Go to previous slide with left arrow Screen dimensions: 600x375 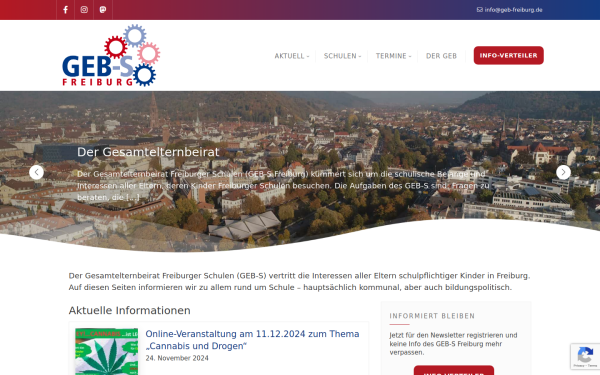36,172
